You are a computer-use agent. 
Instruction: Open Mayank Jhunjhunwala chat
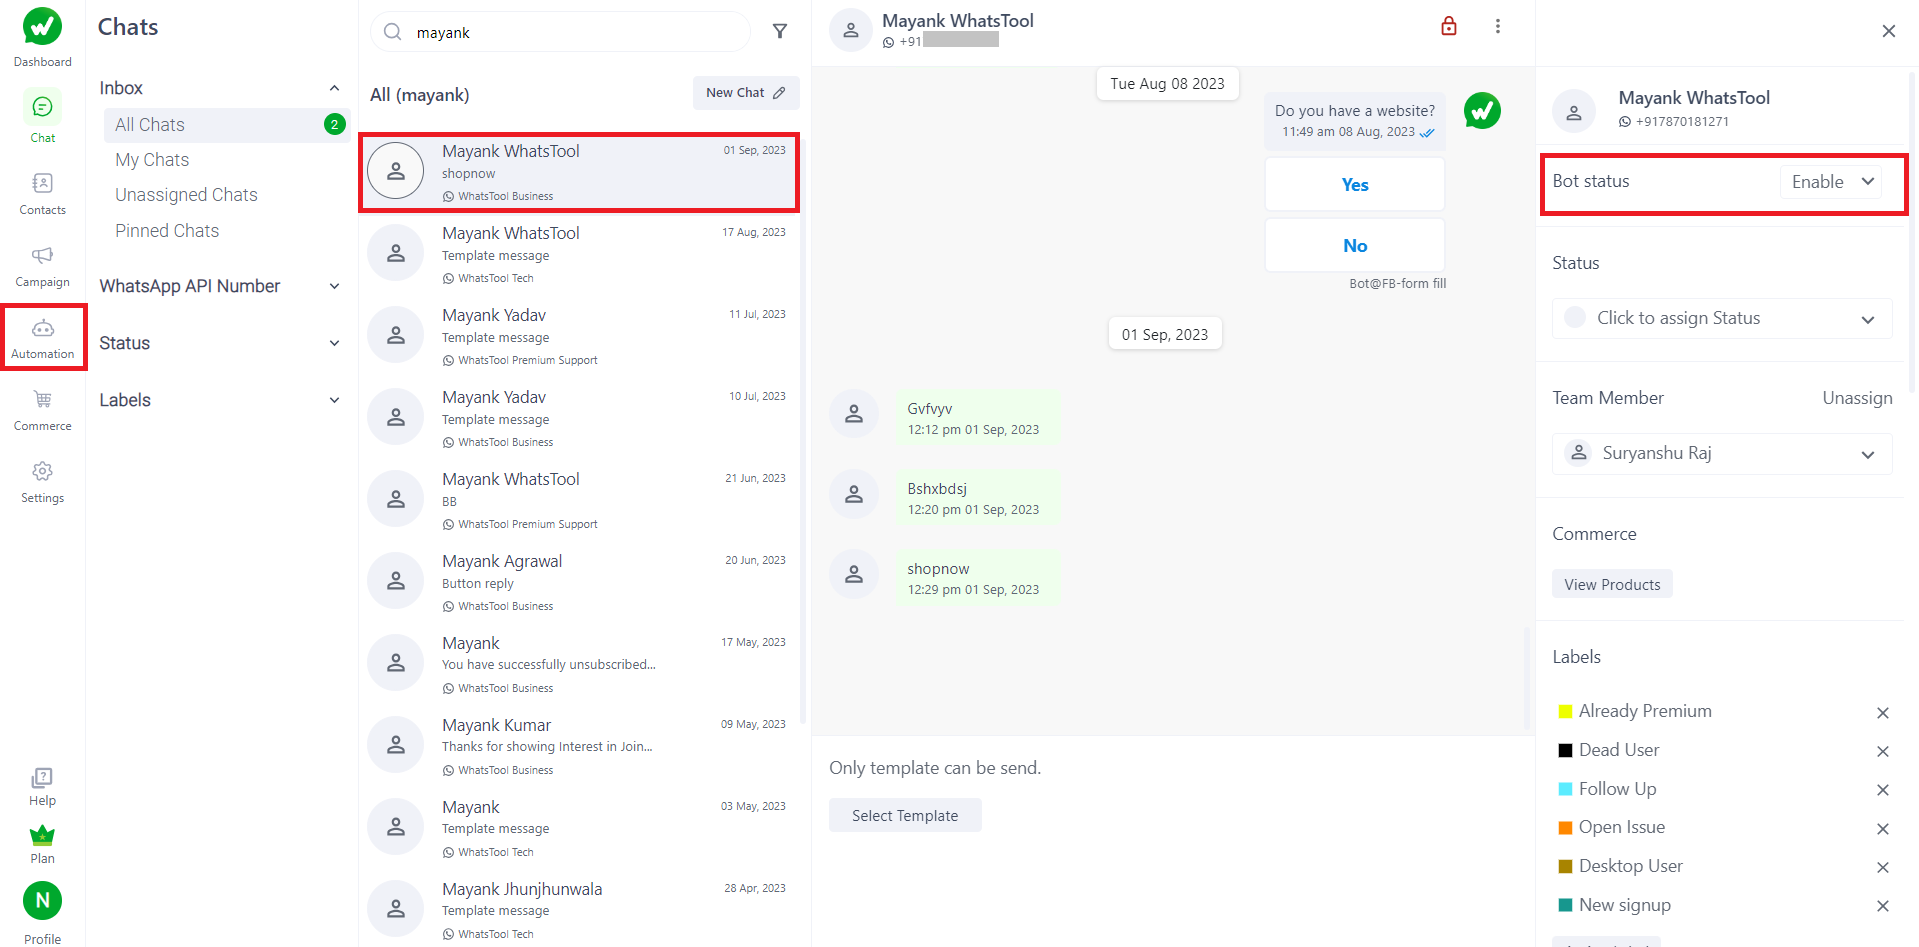tap(579, 910)
